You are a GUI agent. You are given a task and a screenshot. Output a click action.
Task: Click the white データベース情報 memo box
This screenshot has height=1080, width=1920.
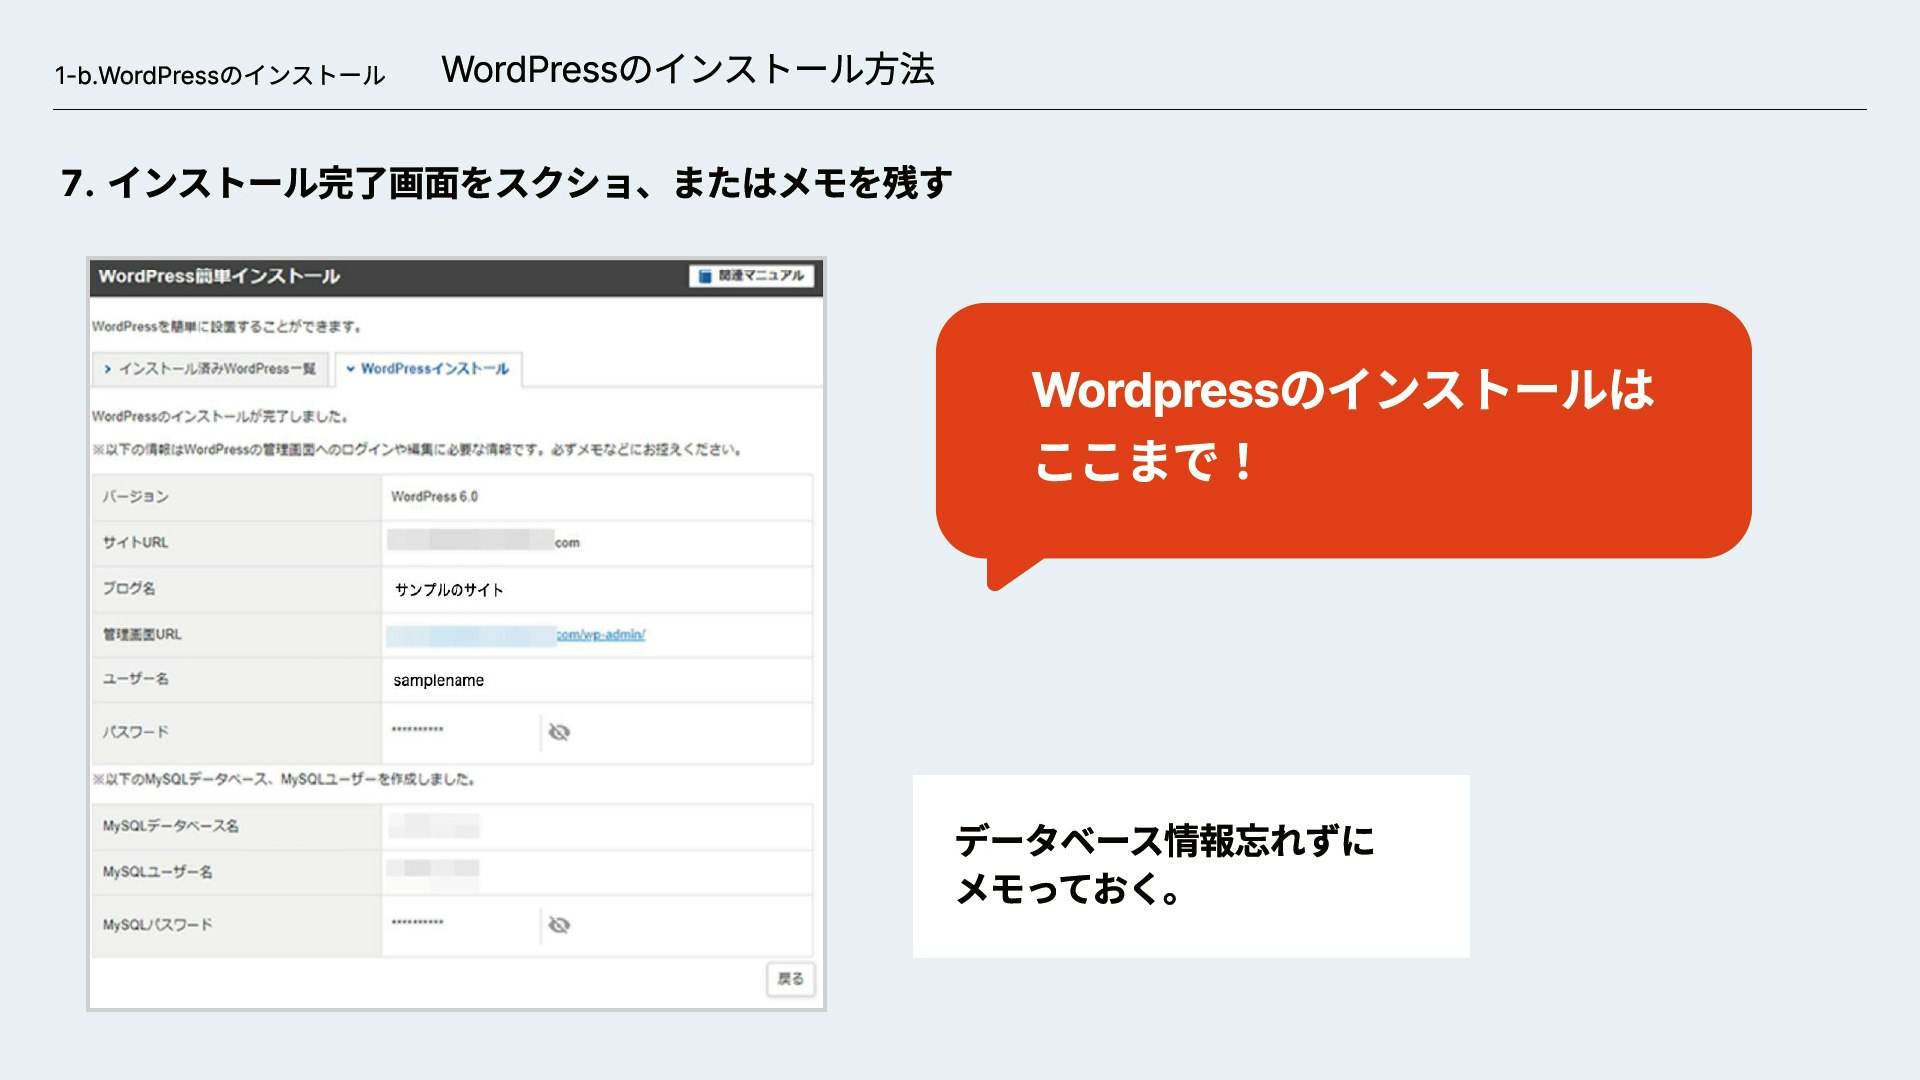pyautogui.click(x=1190, y=866)
